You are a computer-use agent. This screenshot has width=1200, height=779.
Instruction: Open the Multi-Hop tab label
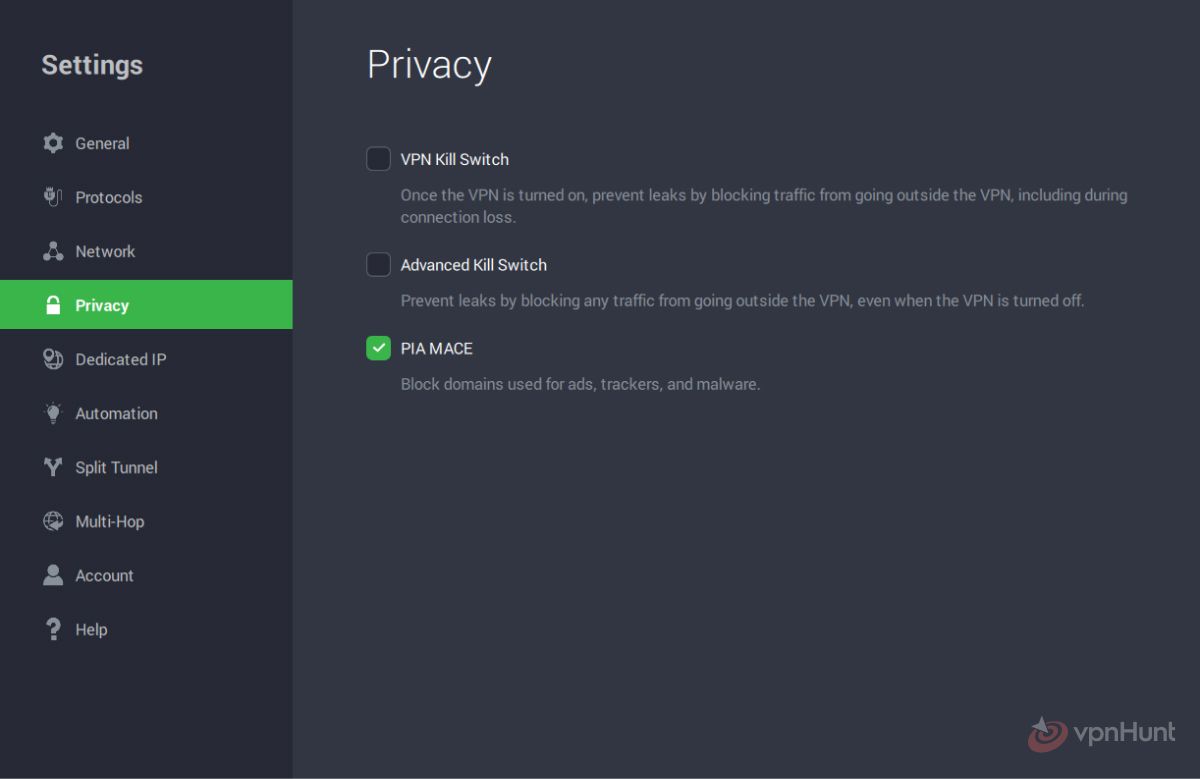(x=110, y=521)
